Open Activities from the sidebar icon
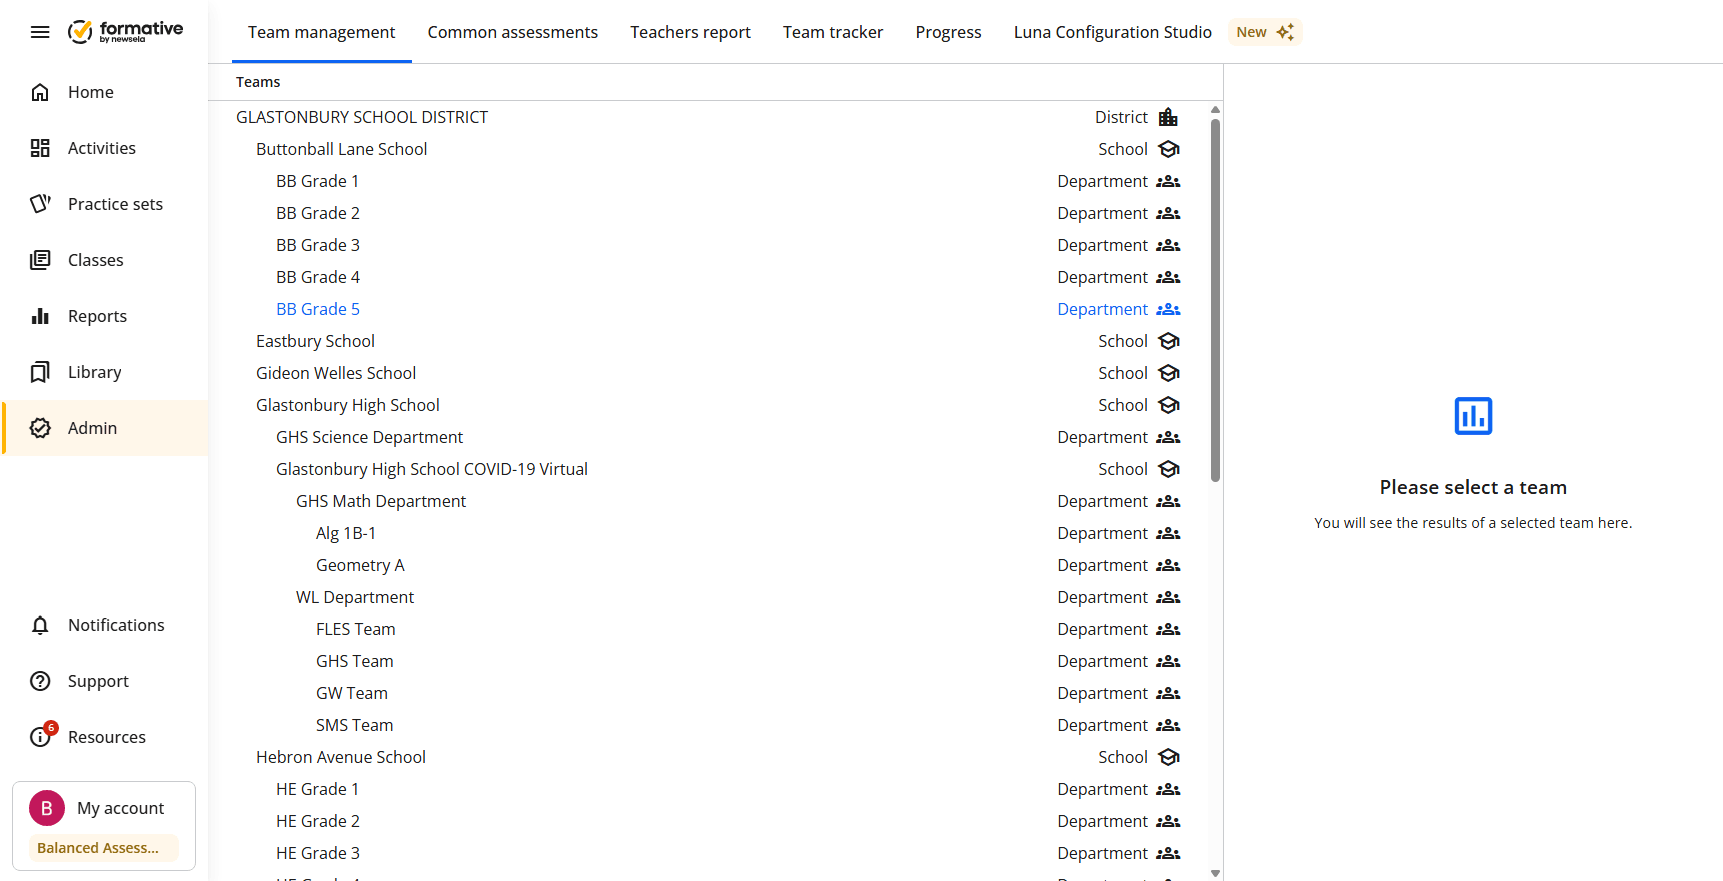This screenshot has width=1723, height=881. click(40, 148)
